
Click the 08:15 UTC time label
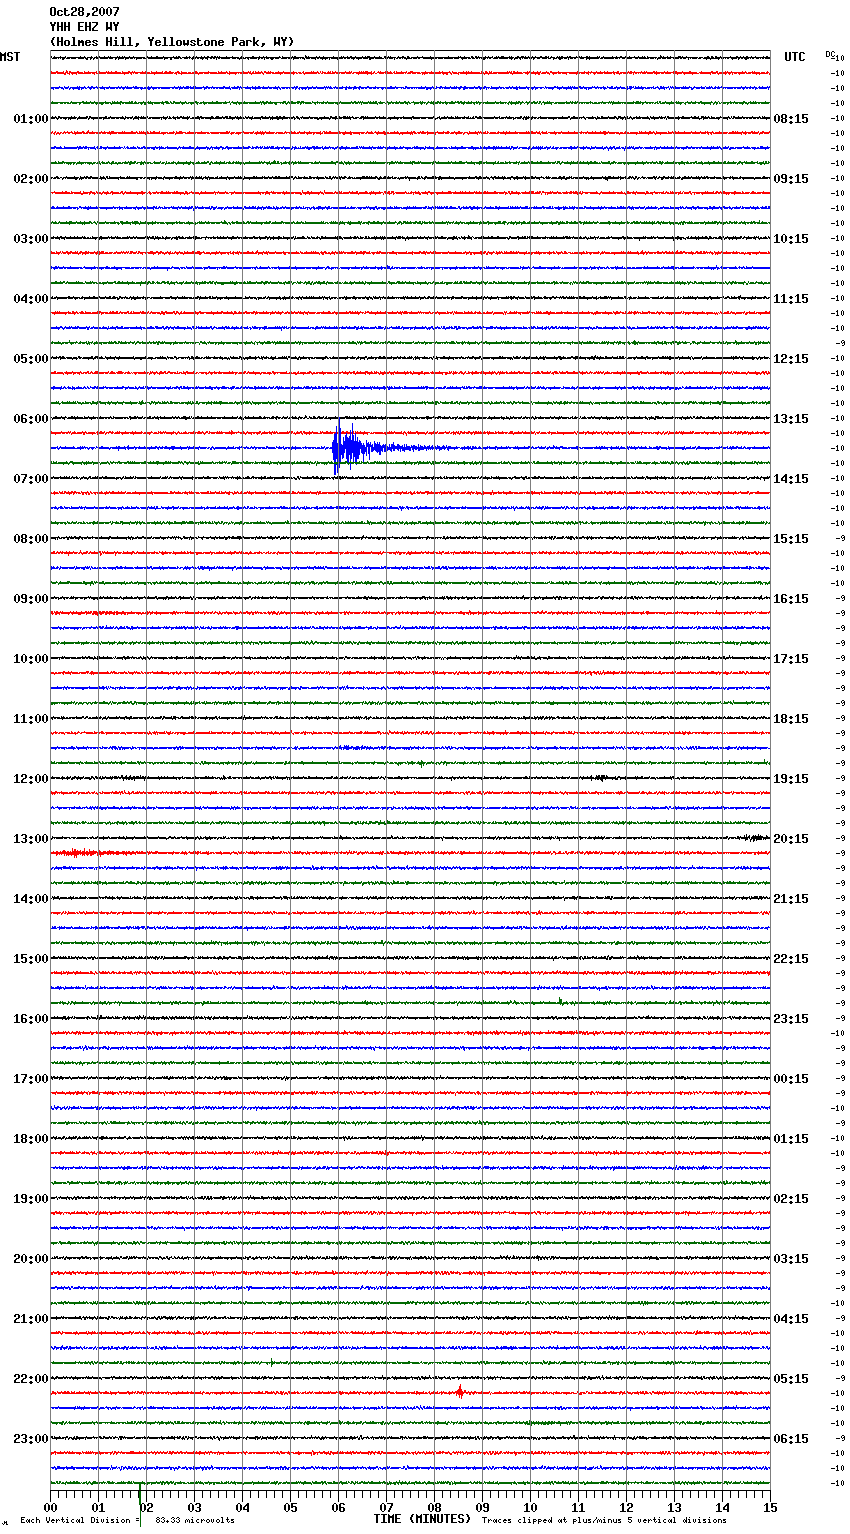point(791,119)
